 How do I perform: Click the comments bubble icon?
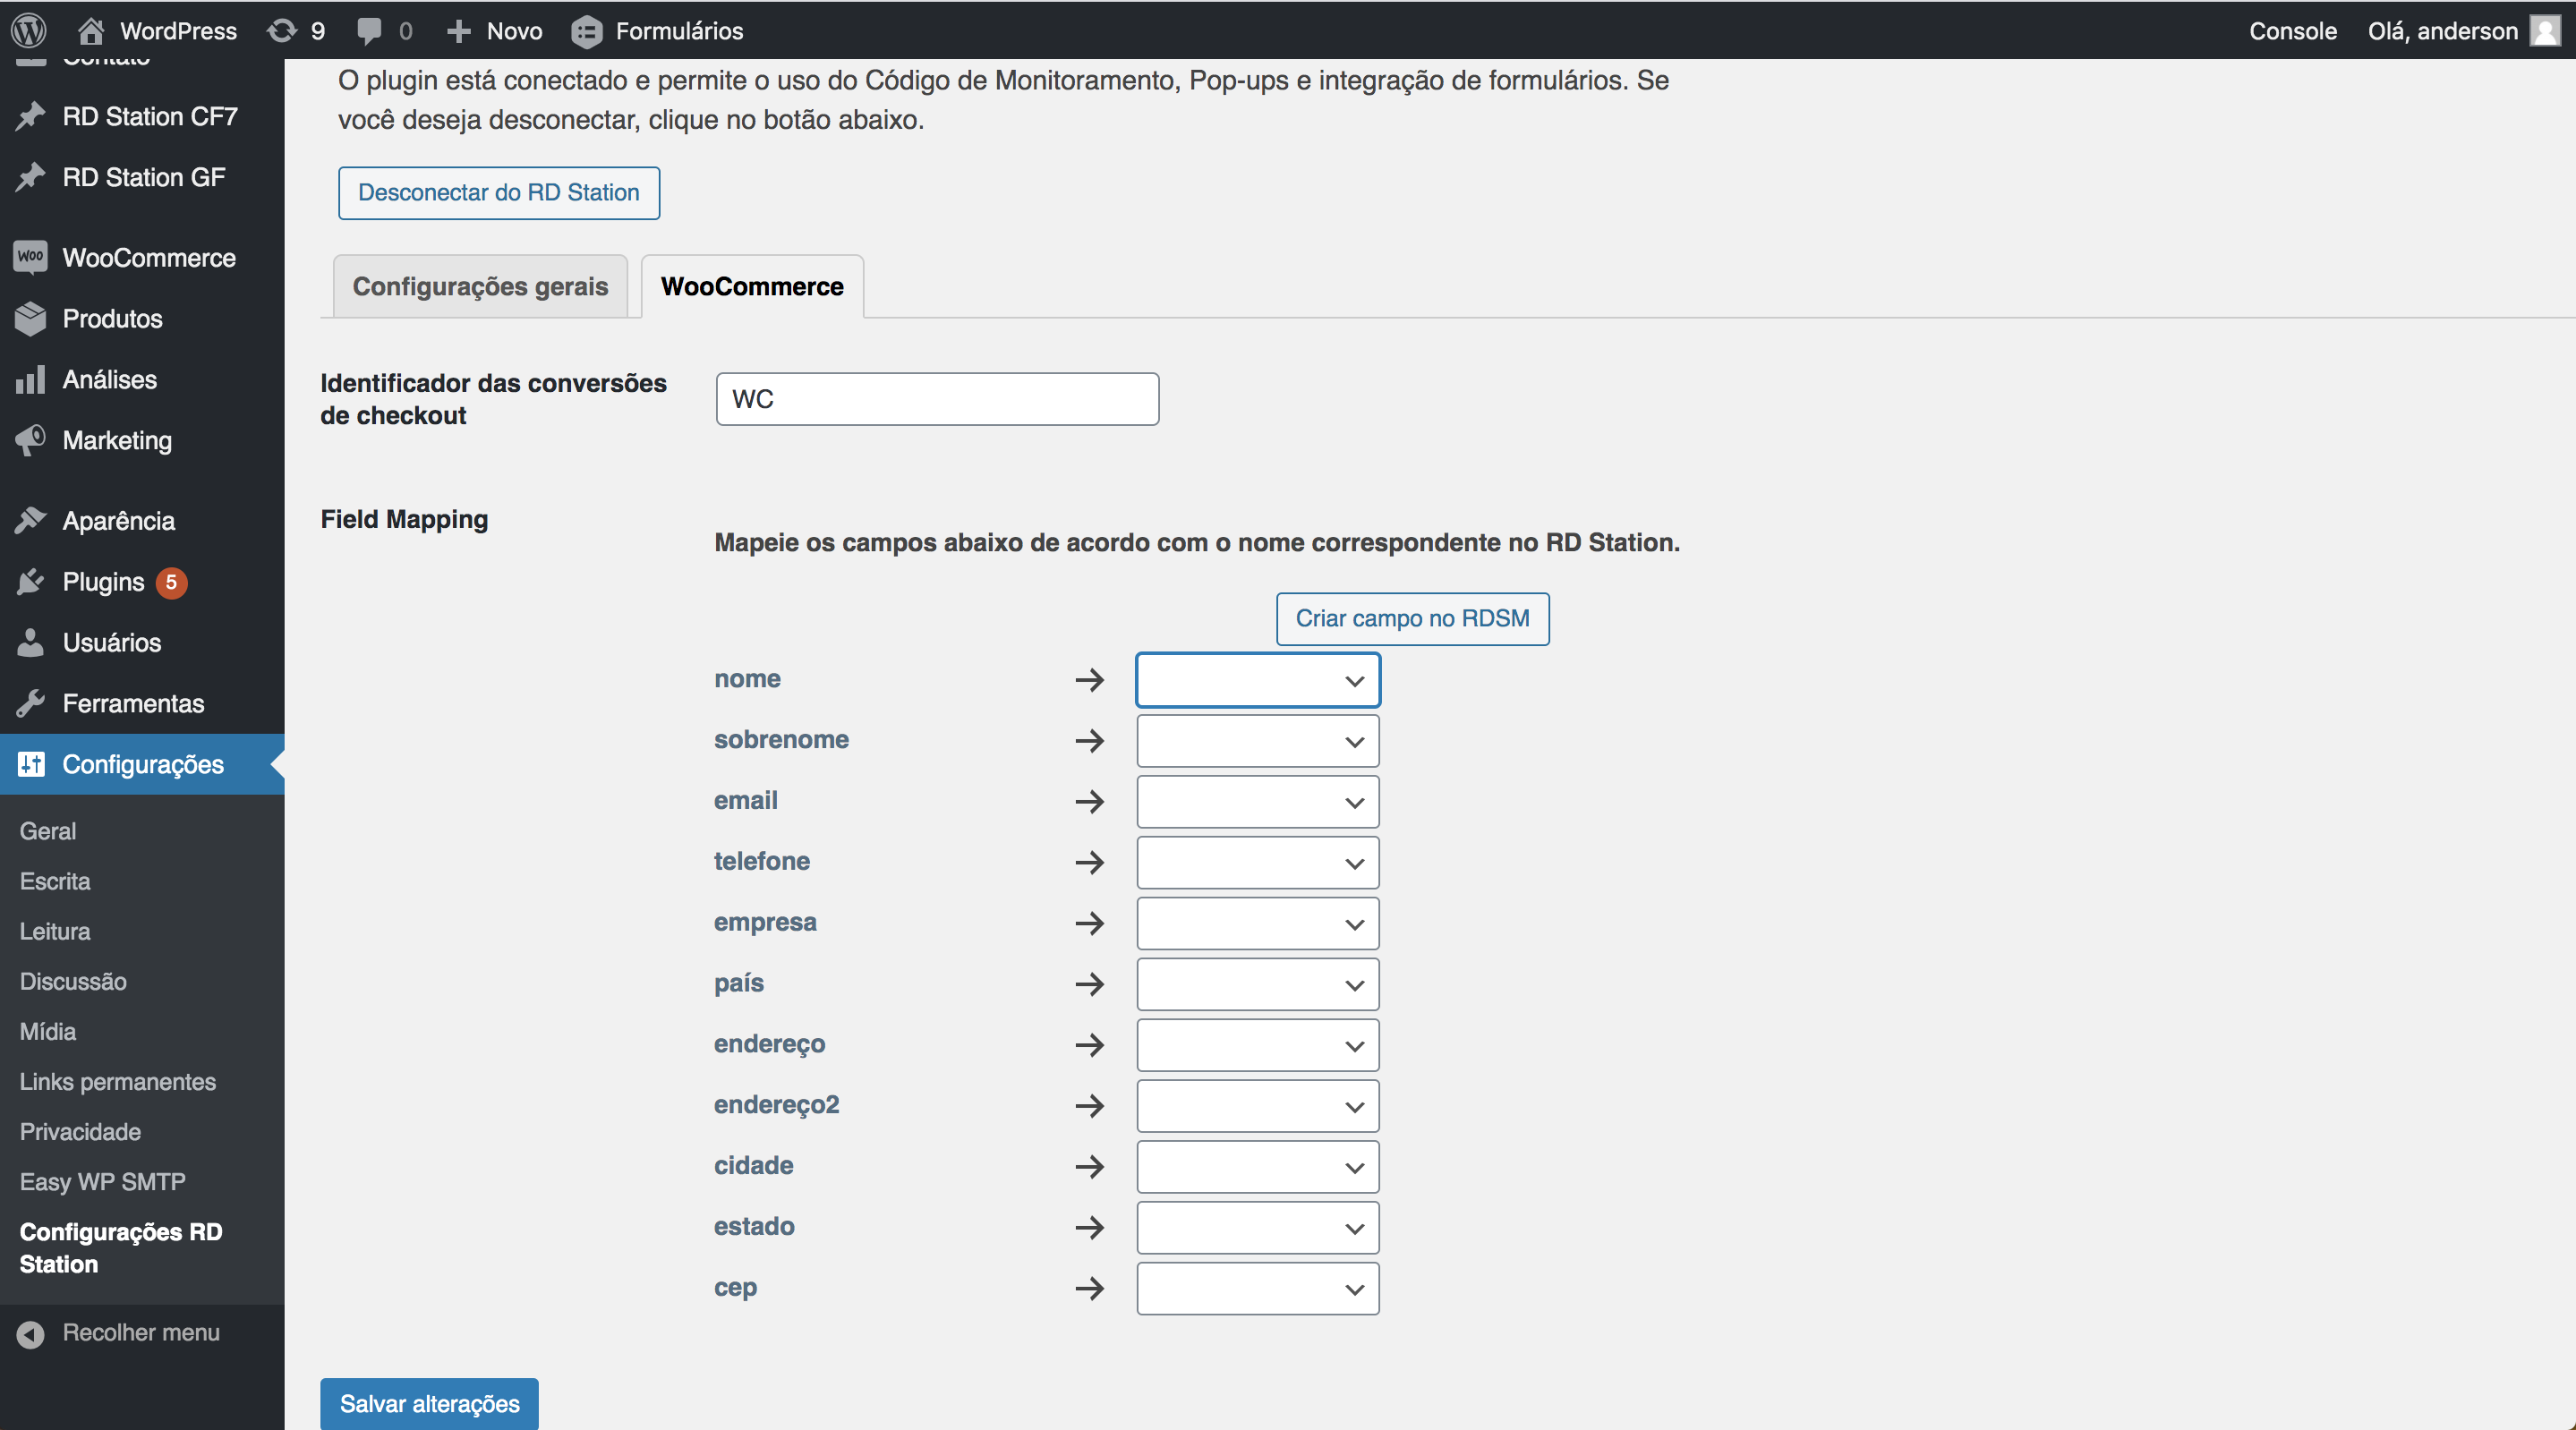tap(369, 30)
